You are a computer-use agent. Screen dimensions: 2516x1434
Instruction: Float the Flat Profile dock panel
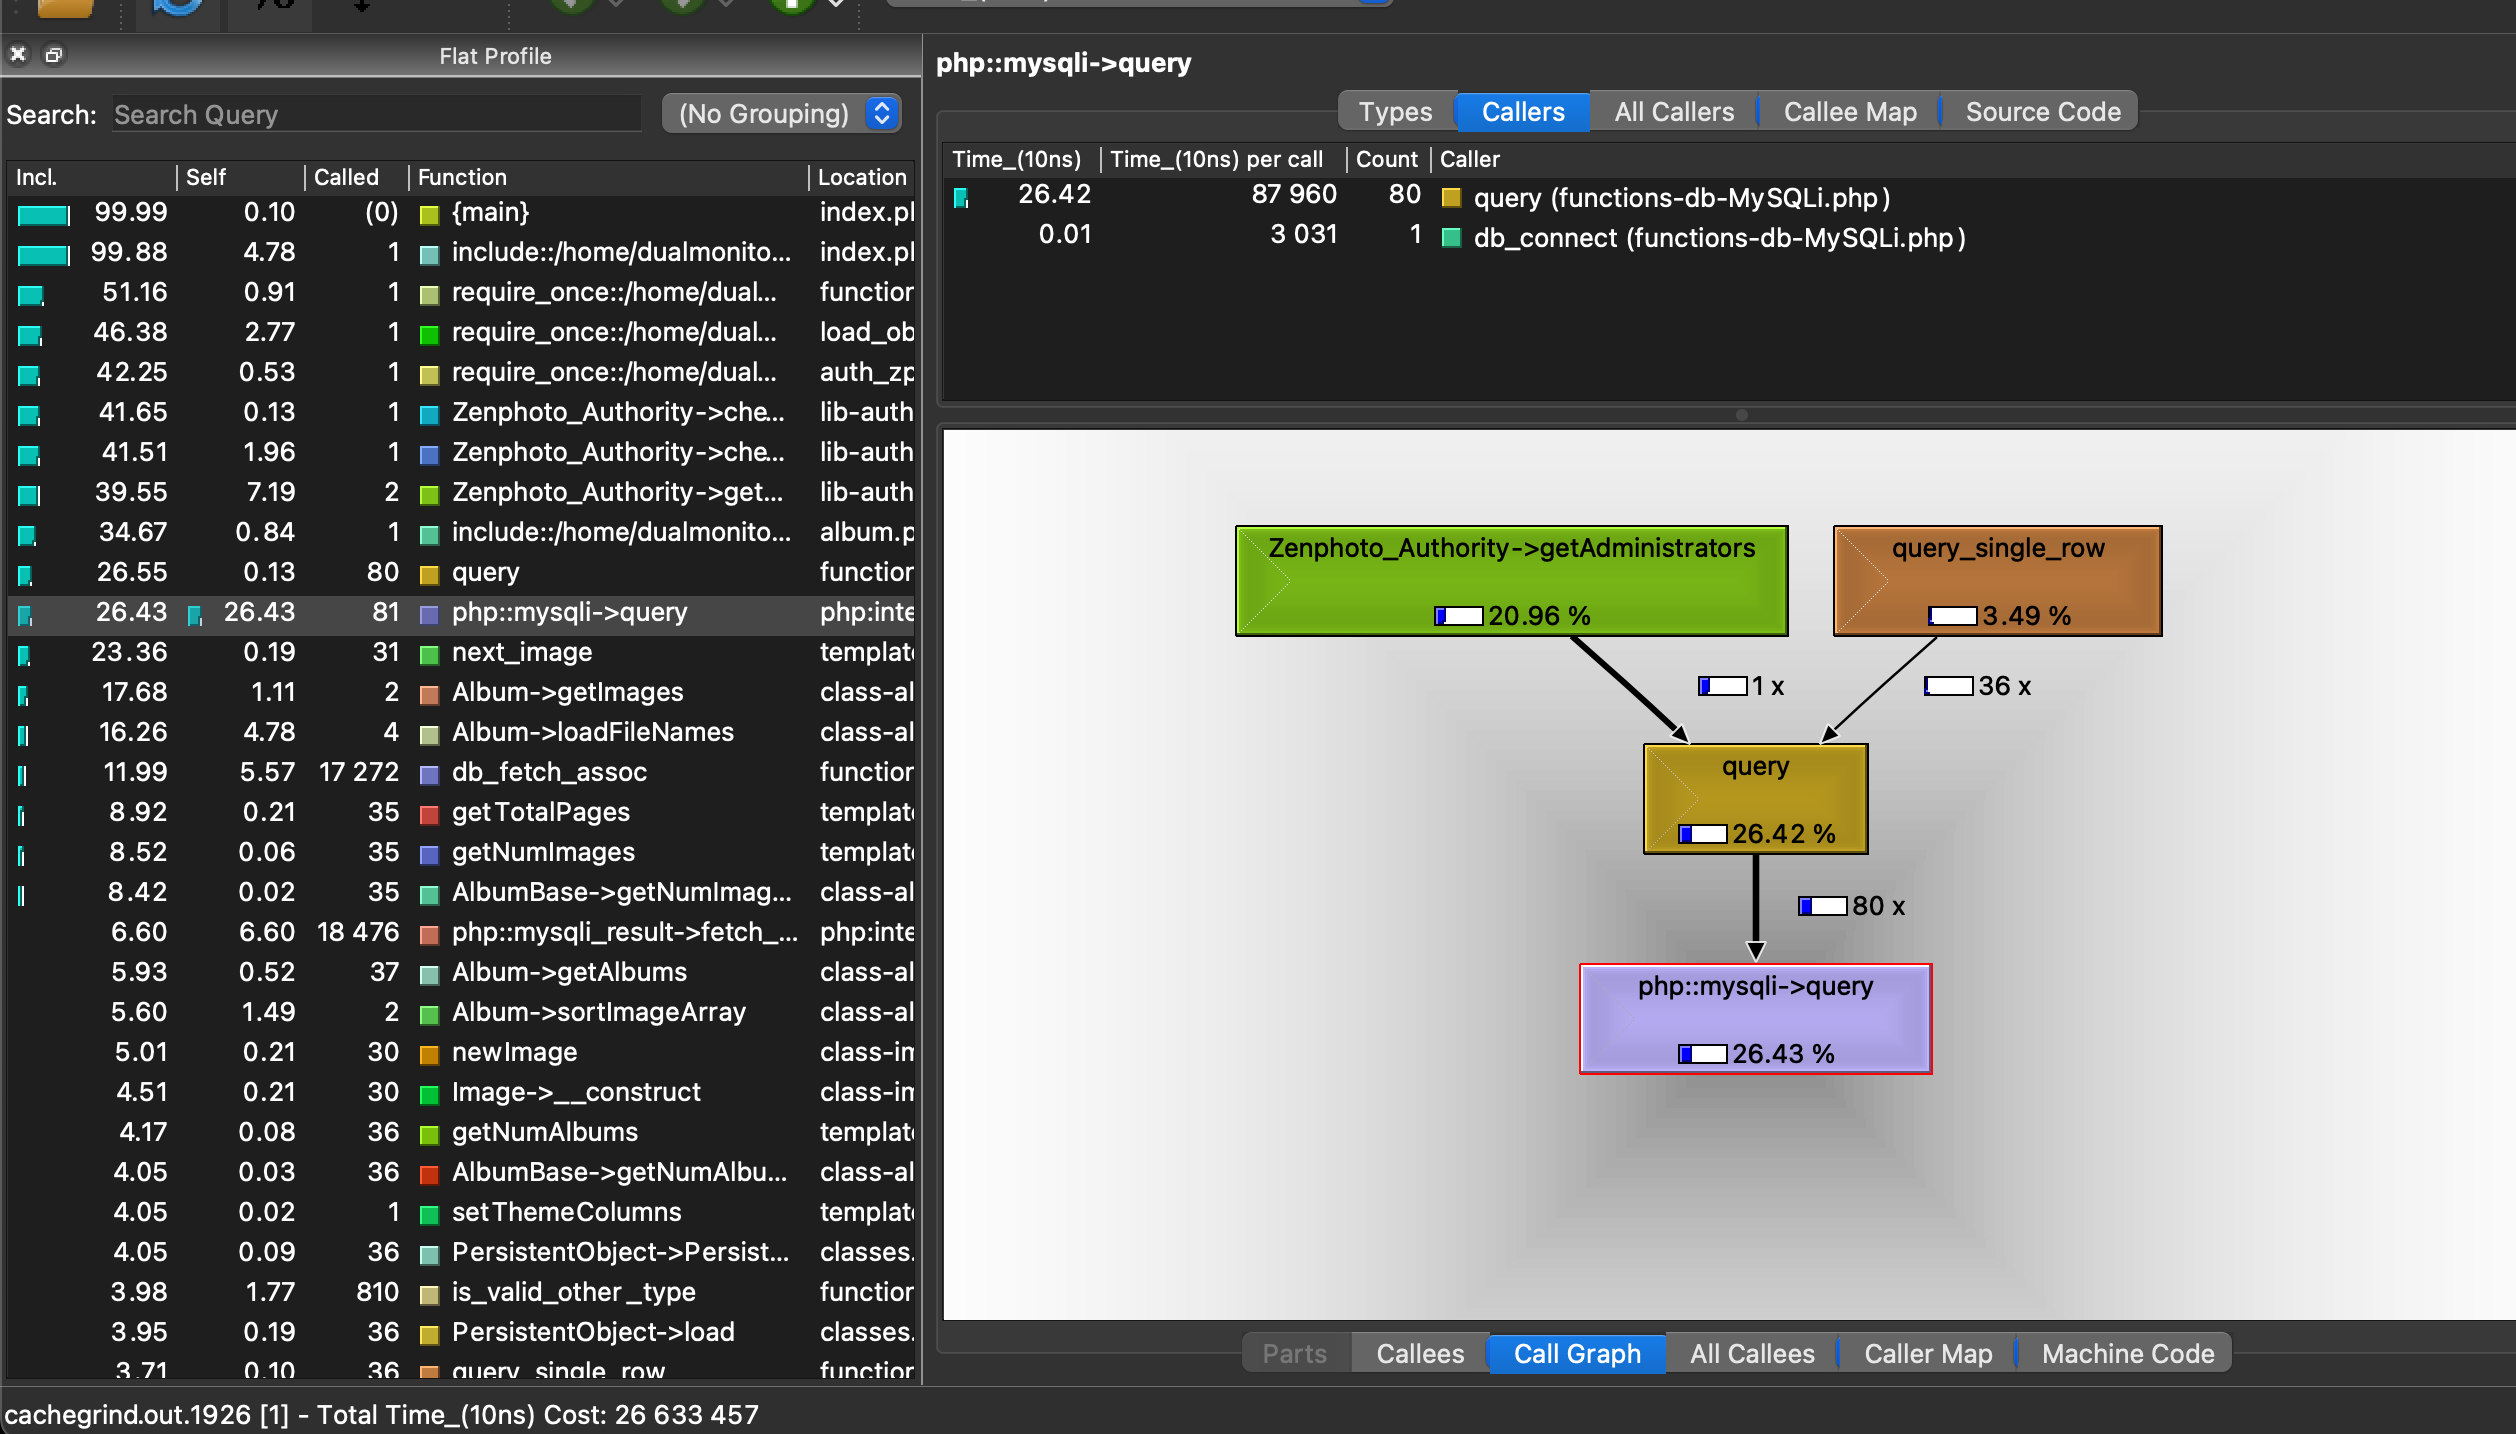pyautogui.click(x=54, y=54)
